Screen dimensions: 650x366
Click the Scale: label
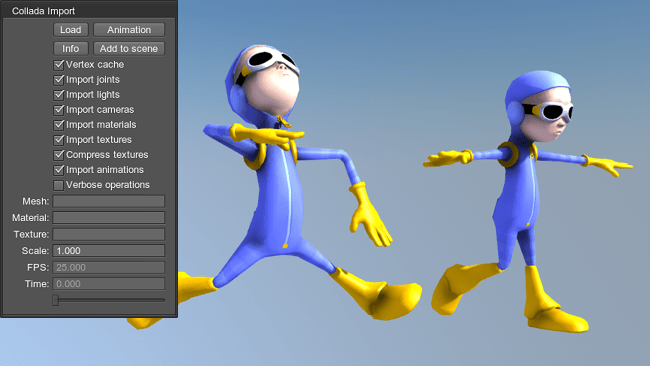(x=35, y=251)
